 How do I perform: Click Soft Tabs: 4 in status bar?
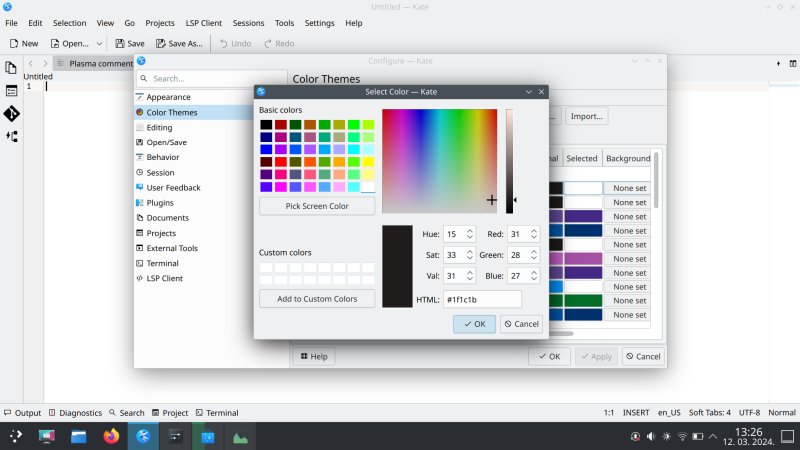pyautogui.click(x=709, y=413)
